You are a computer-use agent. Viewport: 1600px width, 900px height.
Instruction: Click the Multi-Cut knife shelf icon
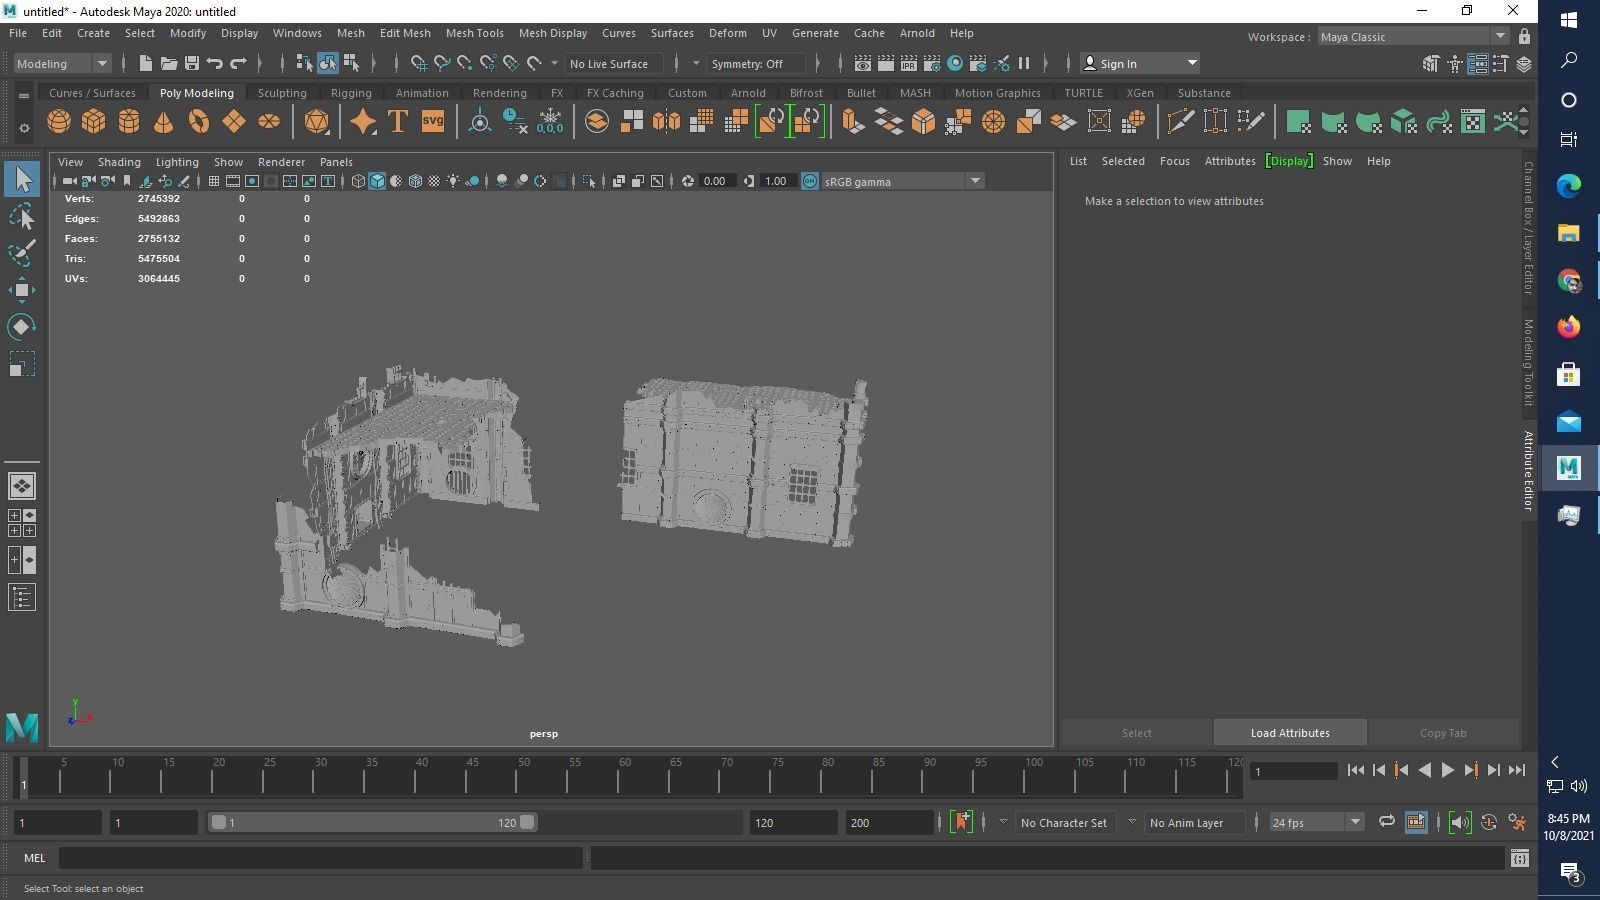point(1180,122)
